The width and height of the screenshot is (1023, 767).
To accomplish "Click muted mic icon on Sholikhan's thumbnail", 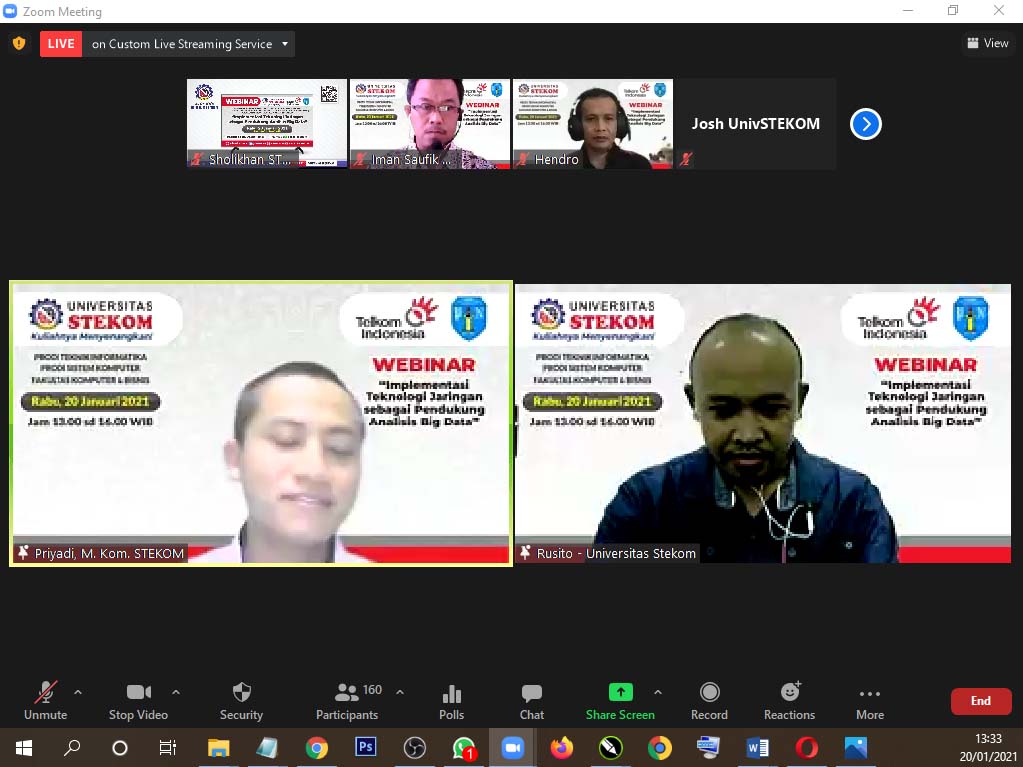I will point(197,159).
